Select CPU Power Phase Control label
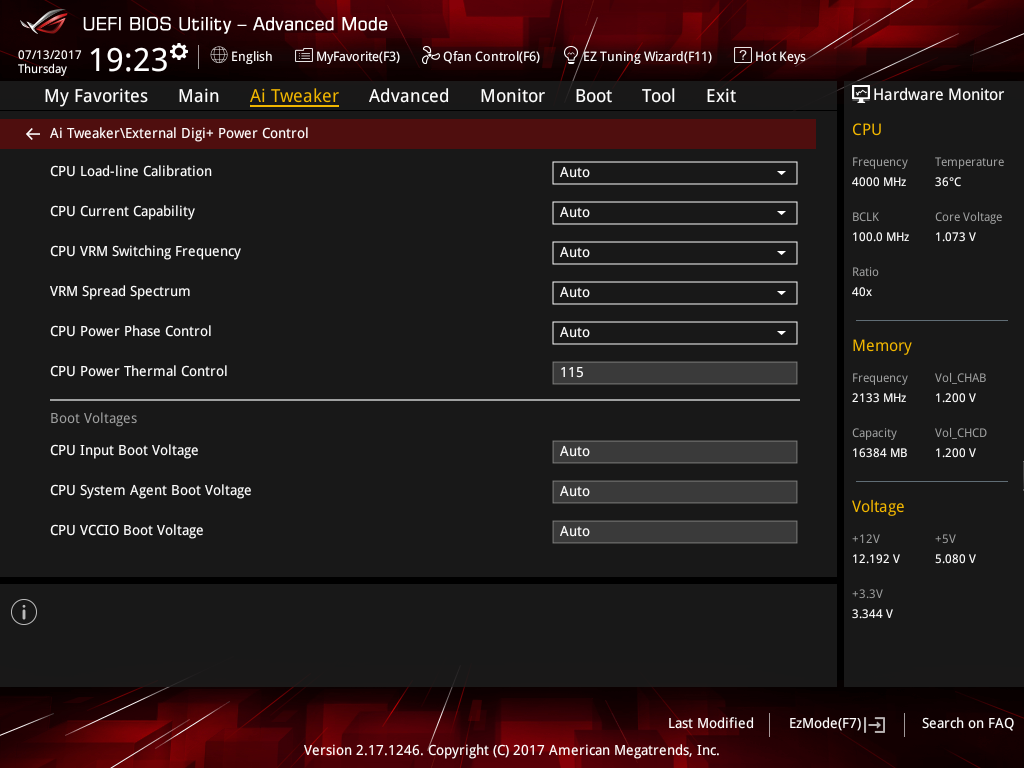The width and height of the screenshot is (1024, 768). pyautogui.click(x=131, y=331)
